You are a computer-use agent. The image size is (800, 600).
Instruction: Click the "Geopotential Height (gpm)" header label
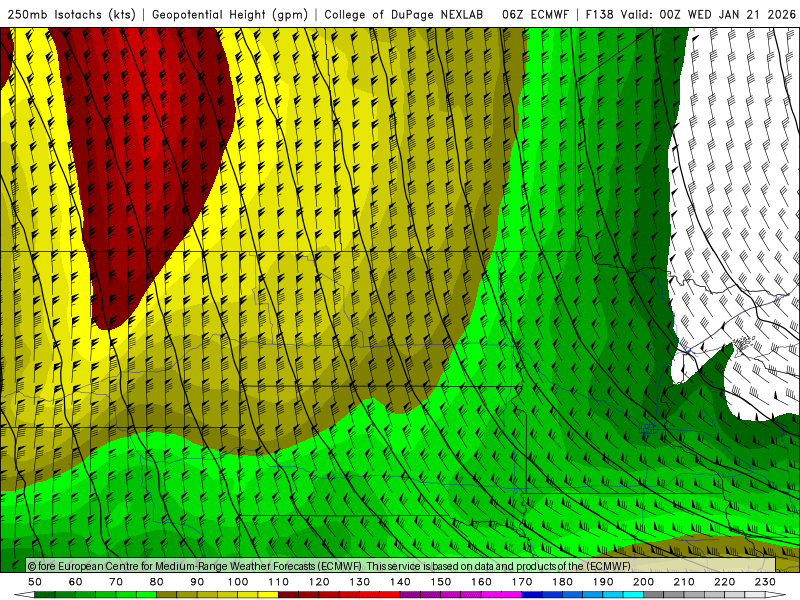coord(230,14)
